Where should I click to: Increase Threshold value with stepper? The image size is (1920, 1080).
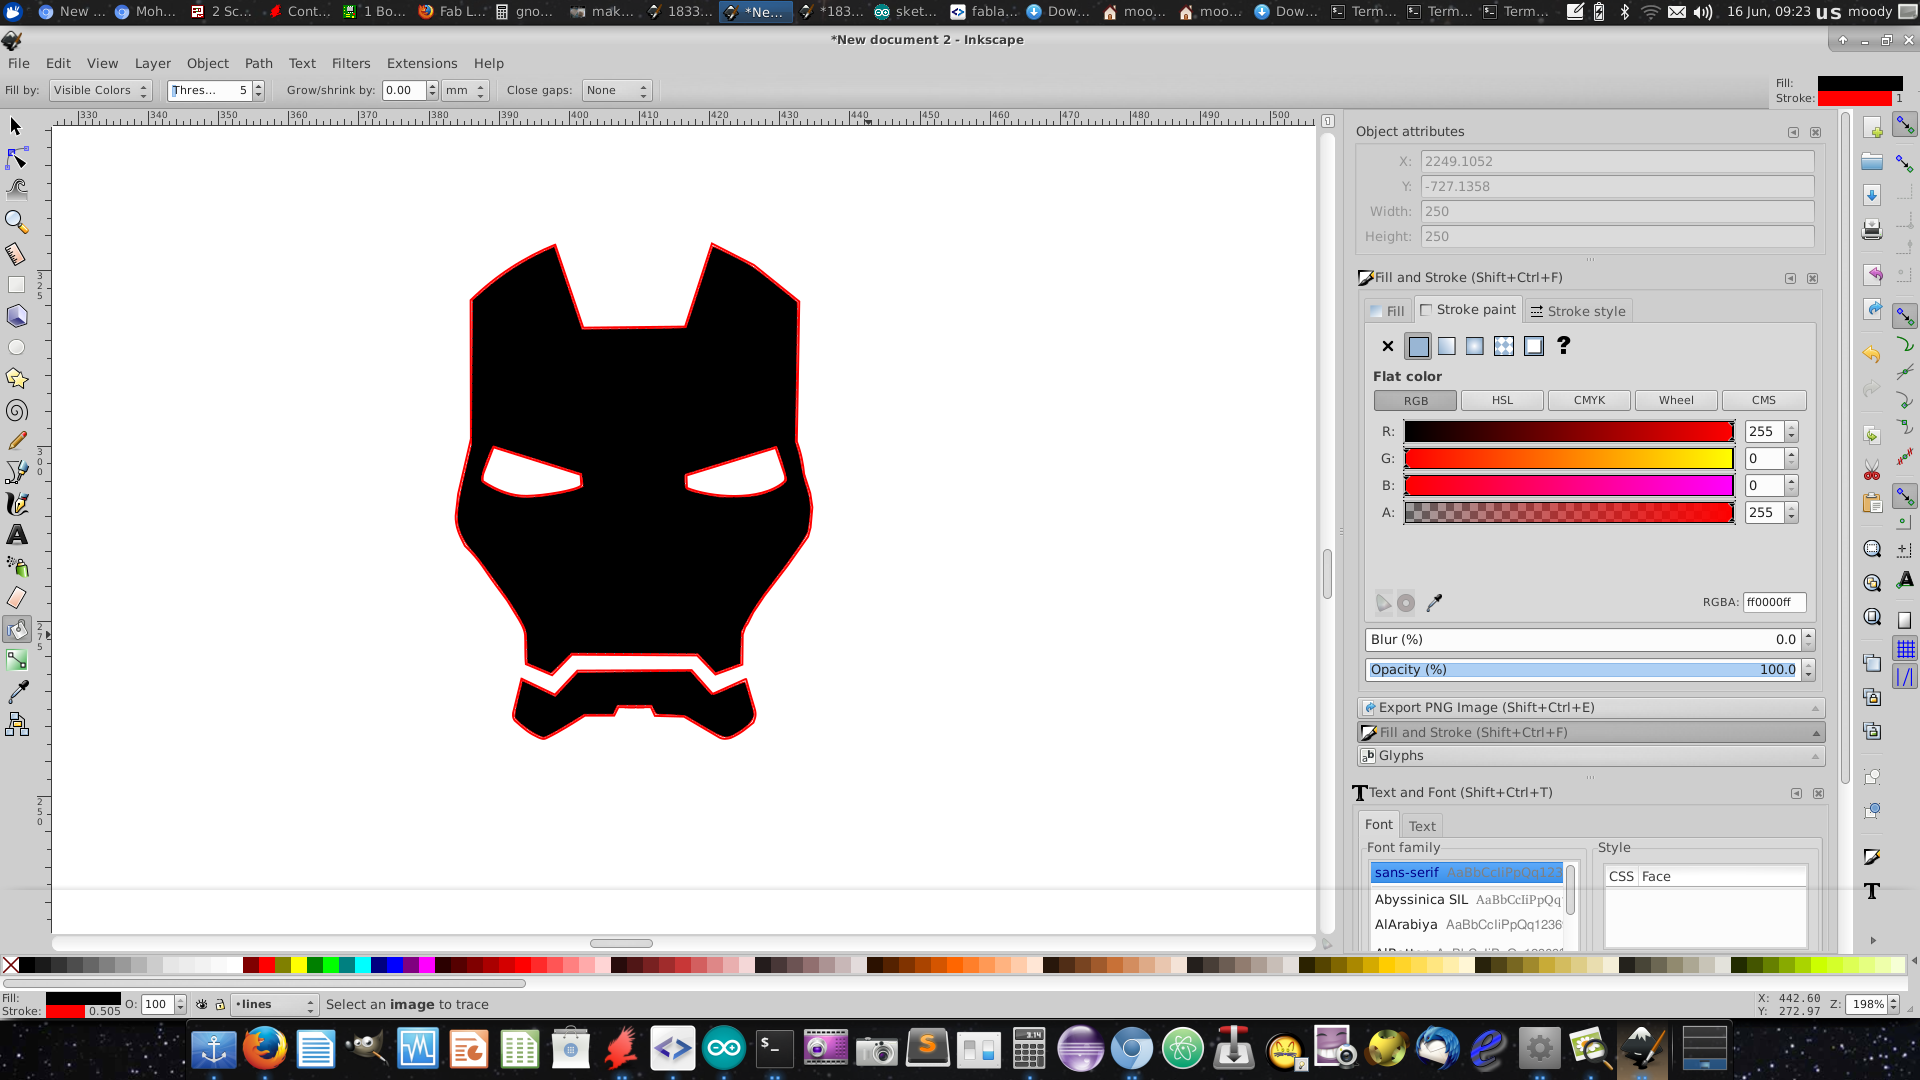point(258,86)
